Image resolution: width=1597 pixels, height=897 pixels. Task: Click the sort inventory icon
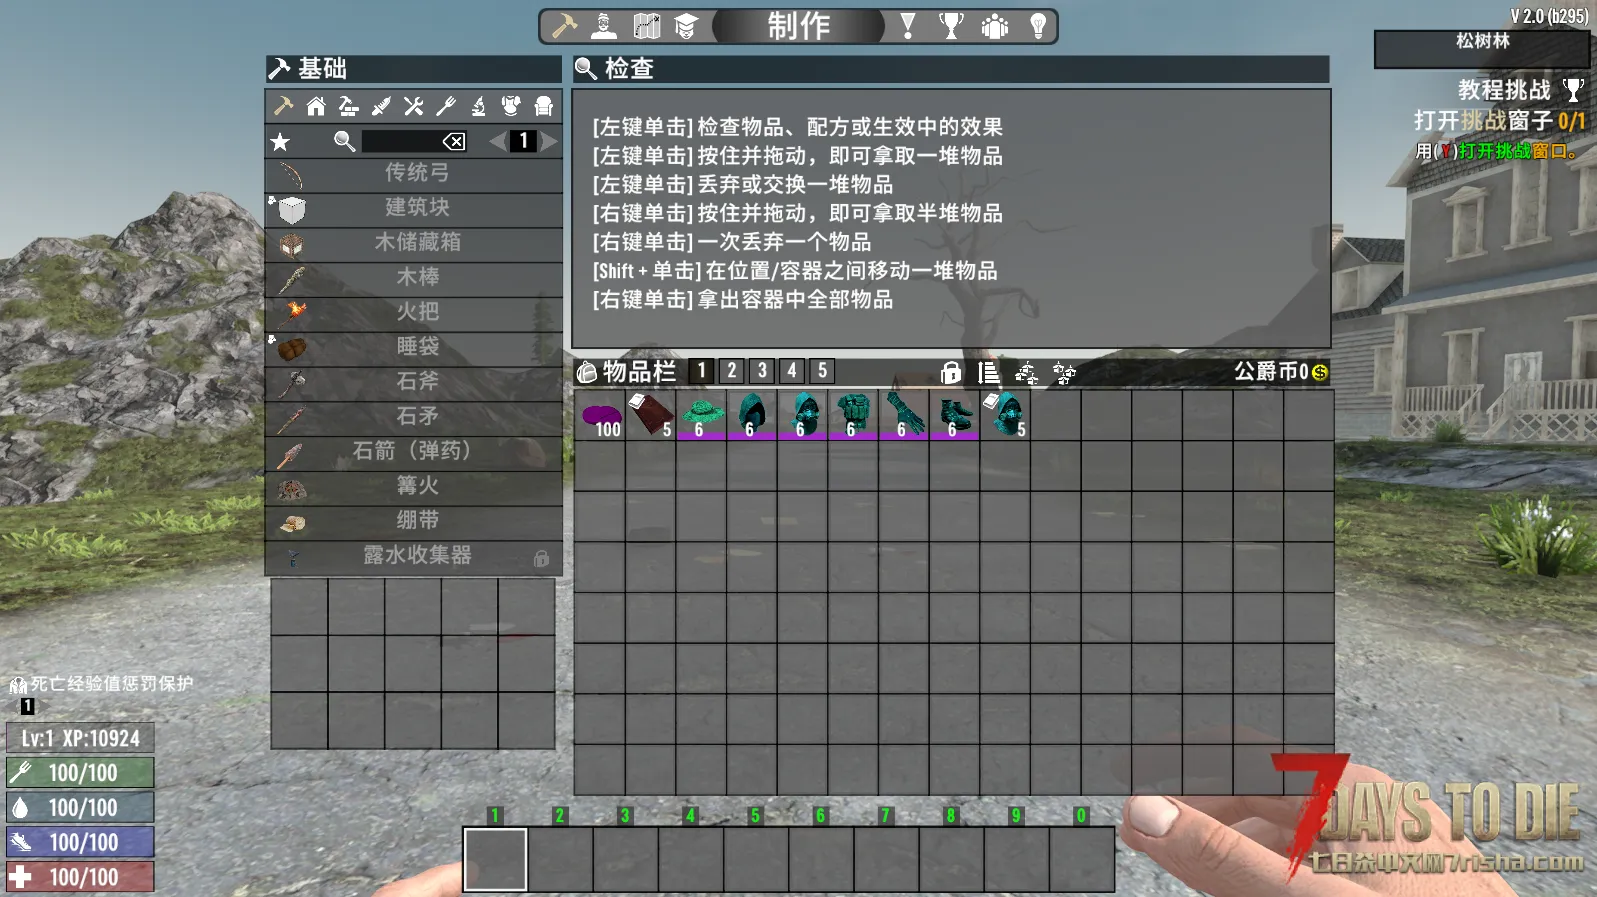(x=989, y=372)
